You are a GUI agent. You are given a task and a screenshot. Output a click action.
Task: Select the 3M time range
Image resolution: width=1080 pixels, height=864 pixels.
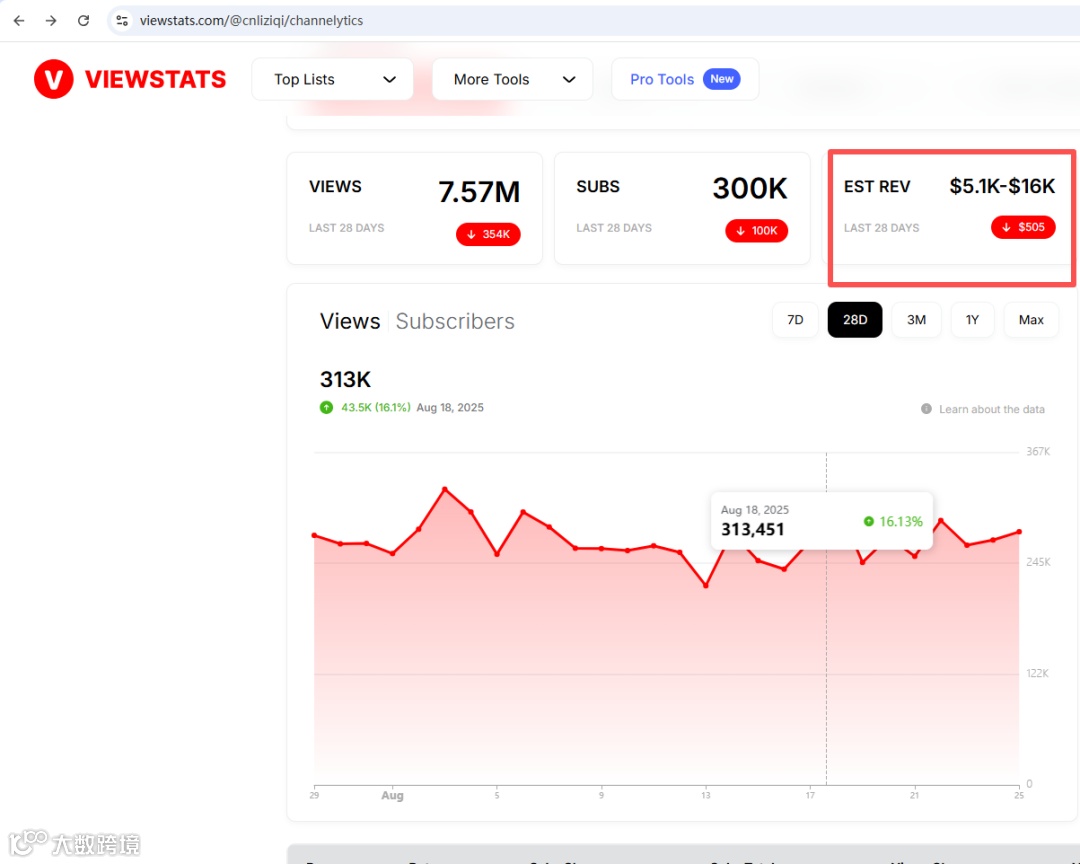pos(916,320)
